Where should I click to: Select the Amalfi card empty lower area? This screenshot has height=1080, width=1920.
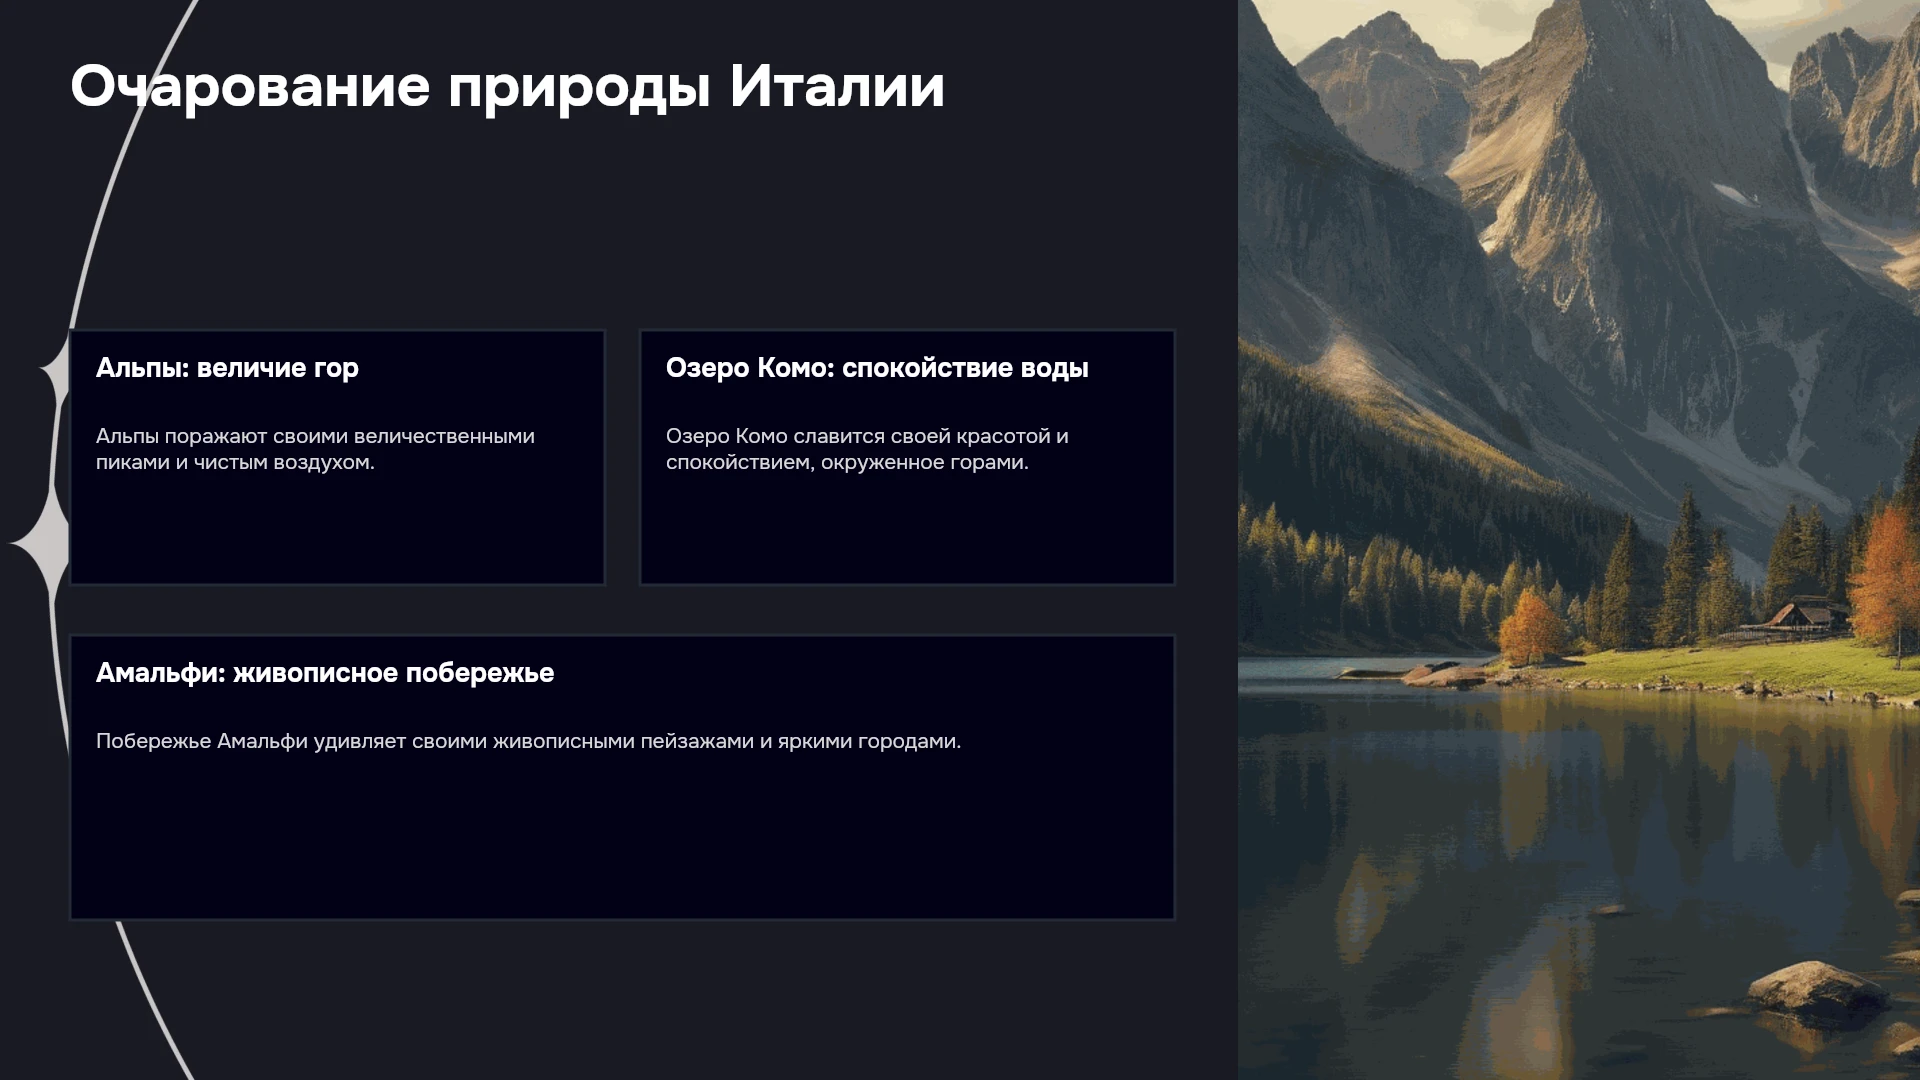622,840
